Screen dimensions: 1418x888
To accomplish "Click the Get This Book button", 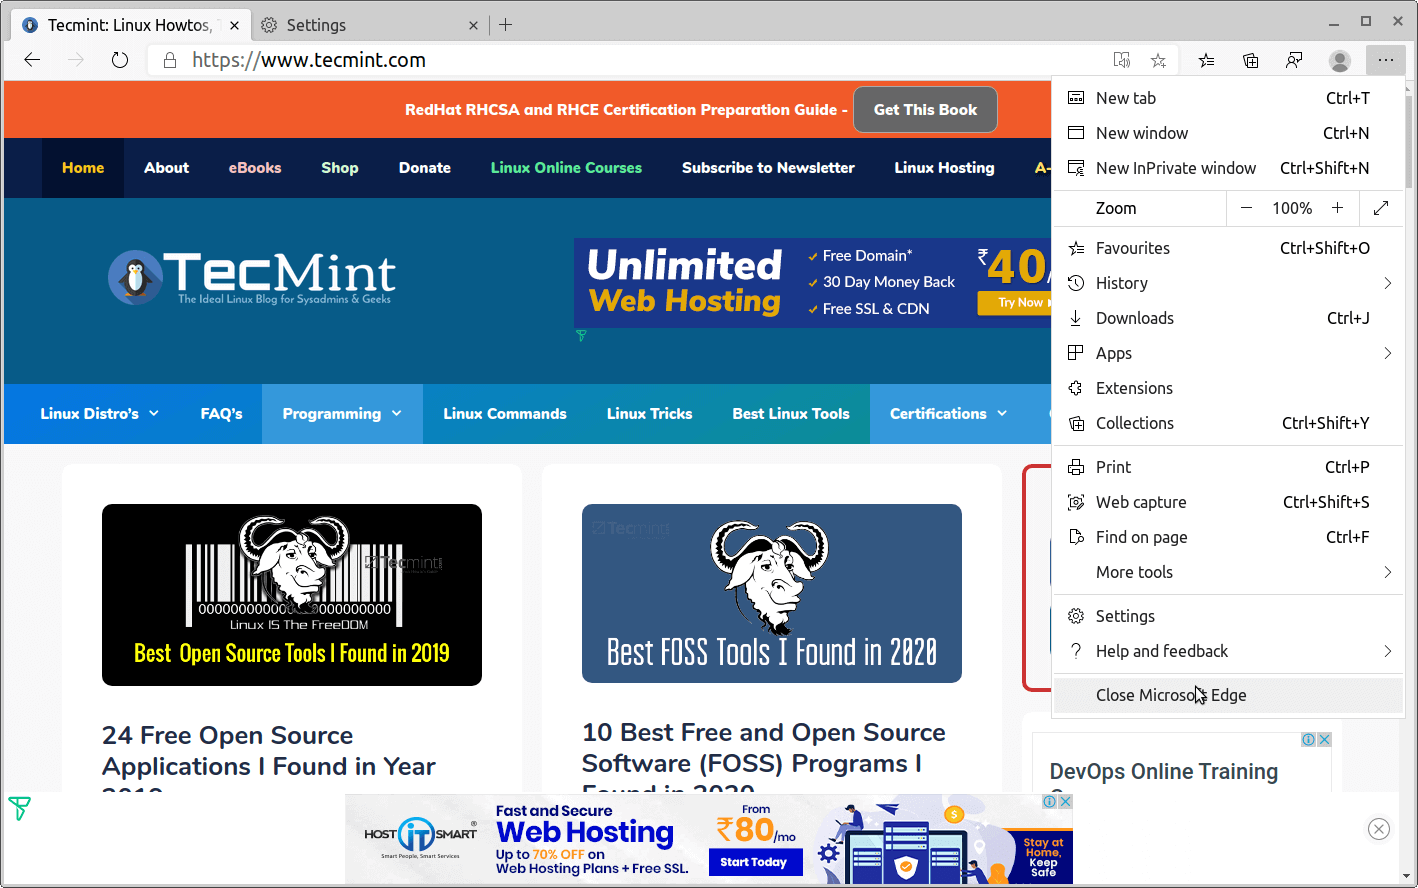I will point(925,110).
